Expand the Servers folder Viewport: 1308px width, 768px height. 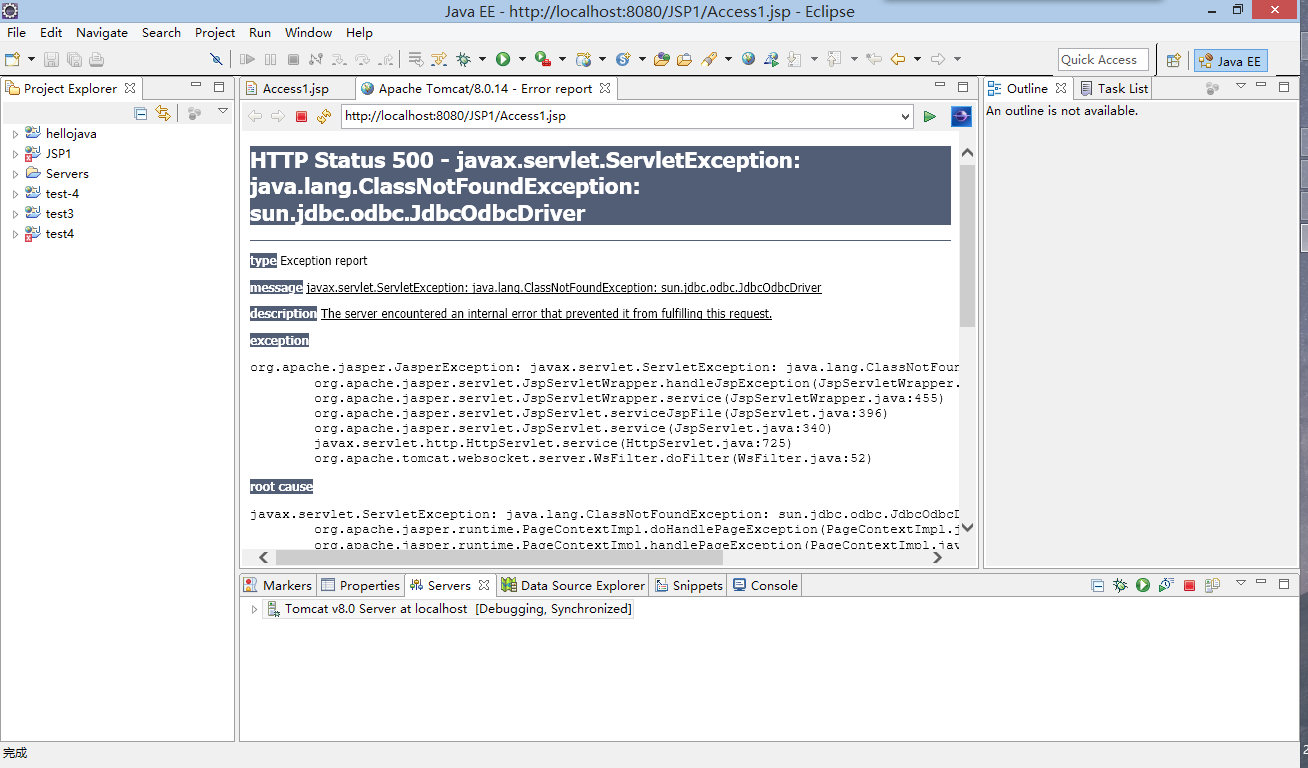point(15,173)
